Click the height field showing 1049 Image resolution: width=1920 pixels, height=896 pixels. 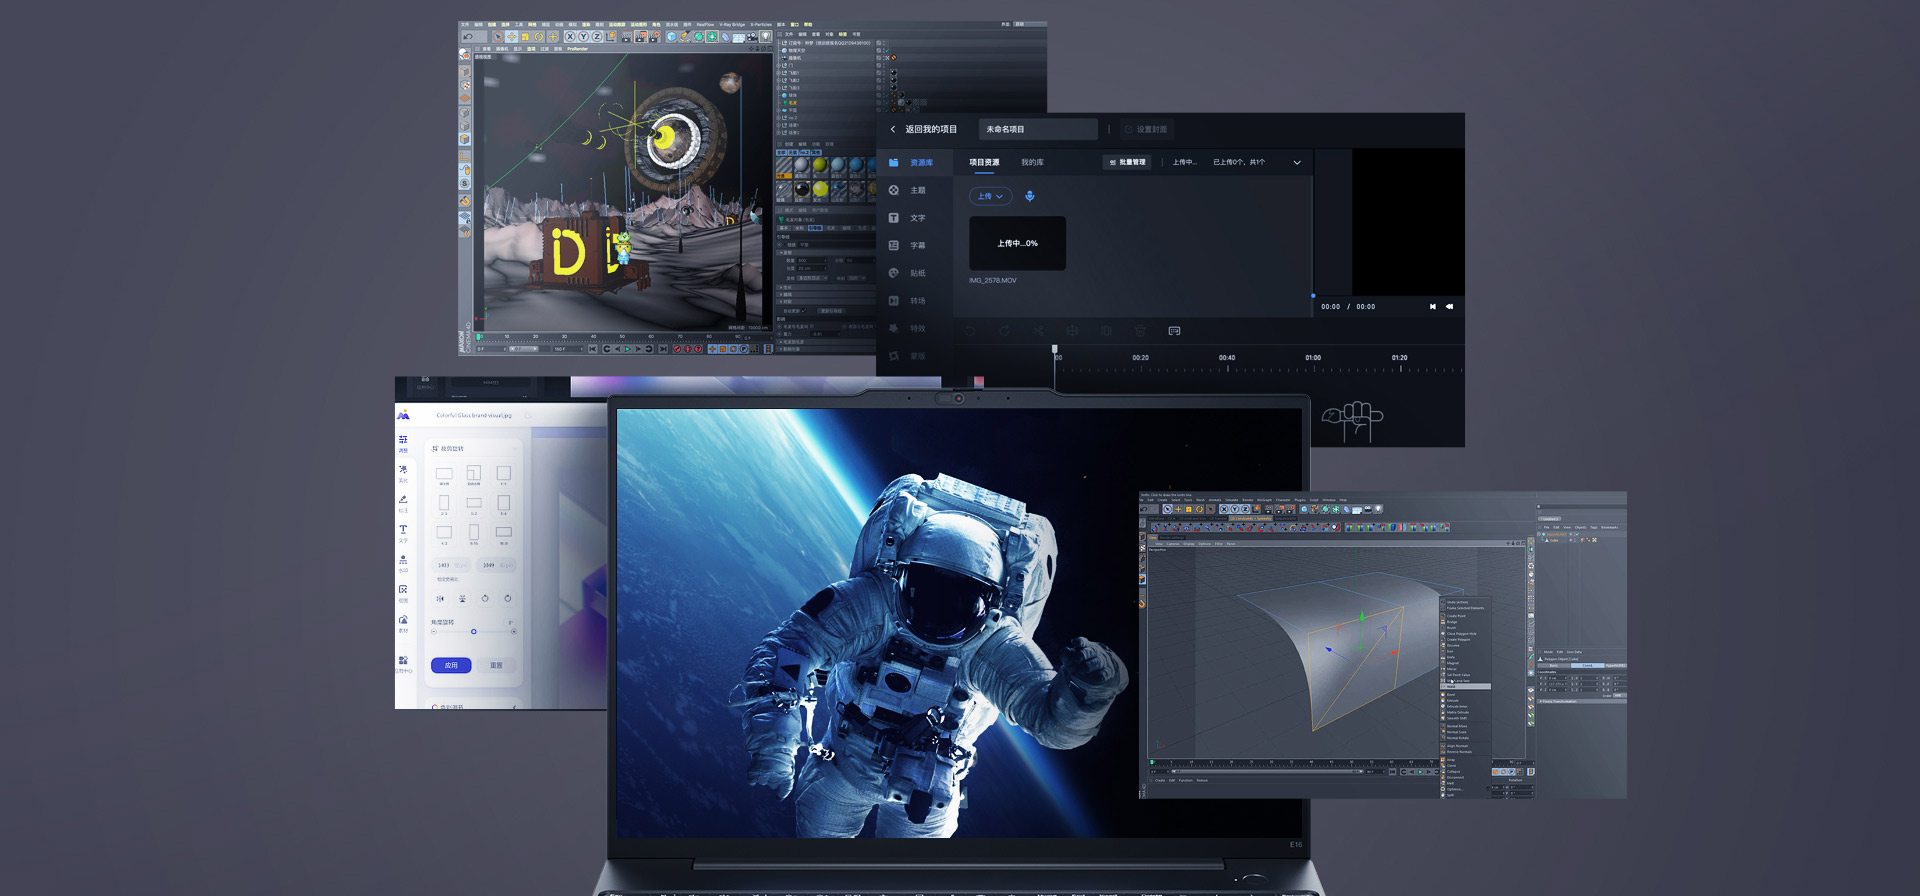(x=497, y=565)
